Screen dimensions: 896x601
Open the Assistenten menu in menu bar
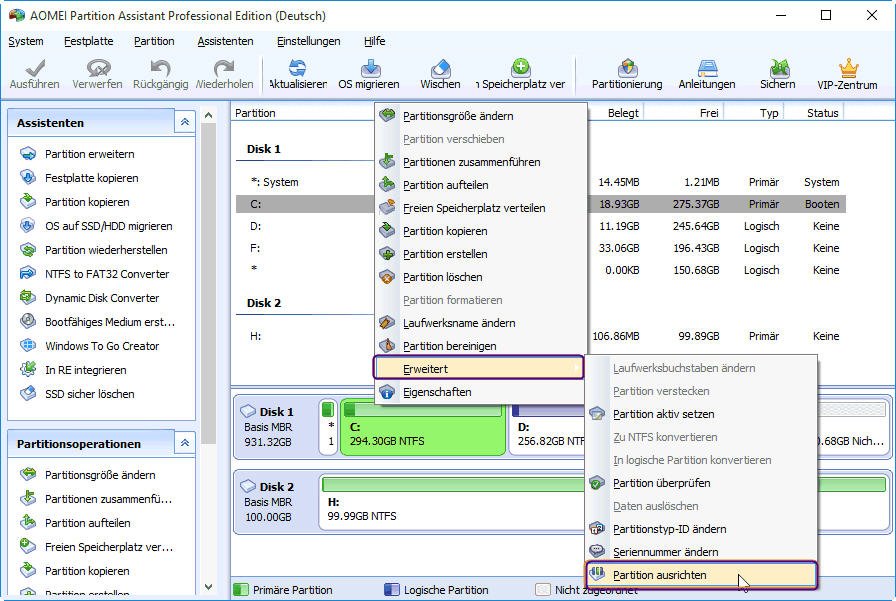click(225, 41)
